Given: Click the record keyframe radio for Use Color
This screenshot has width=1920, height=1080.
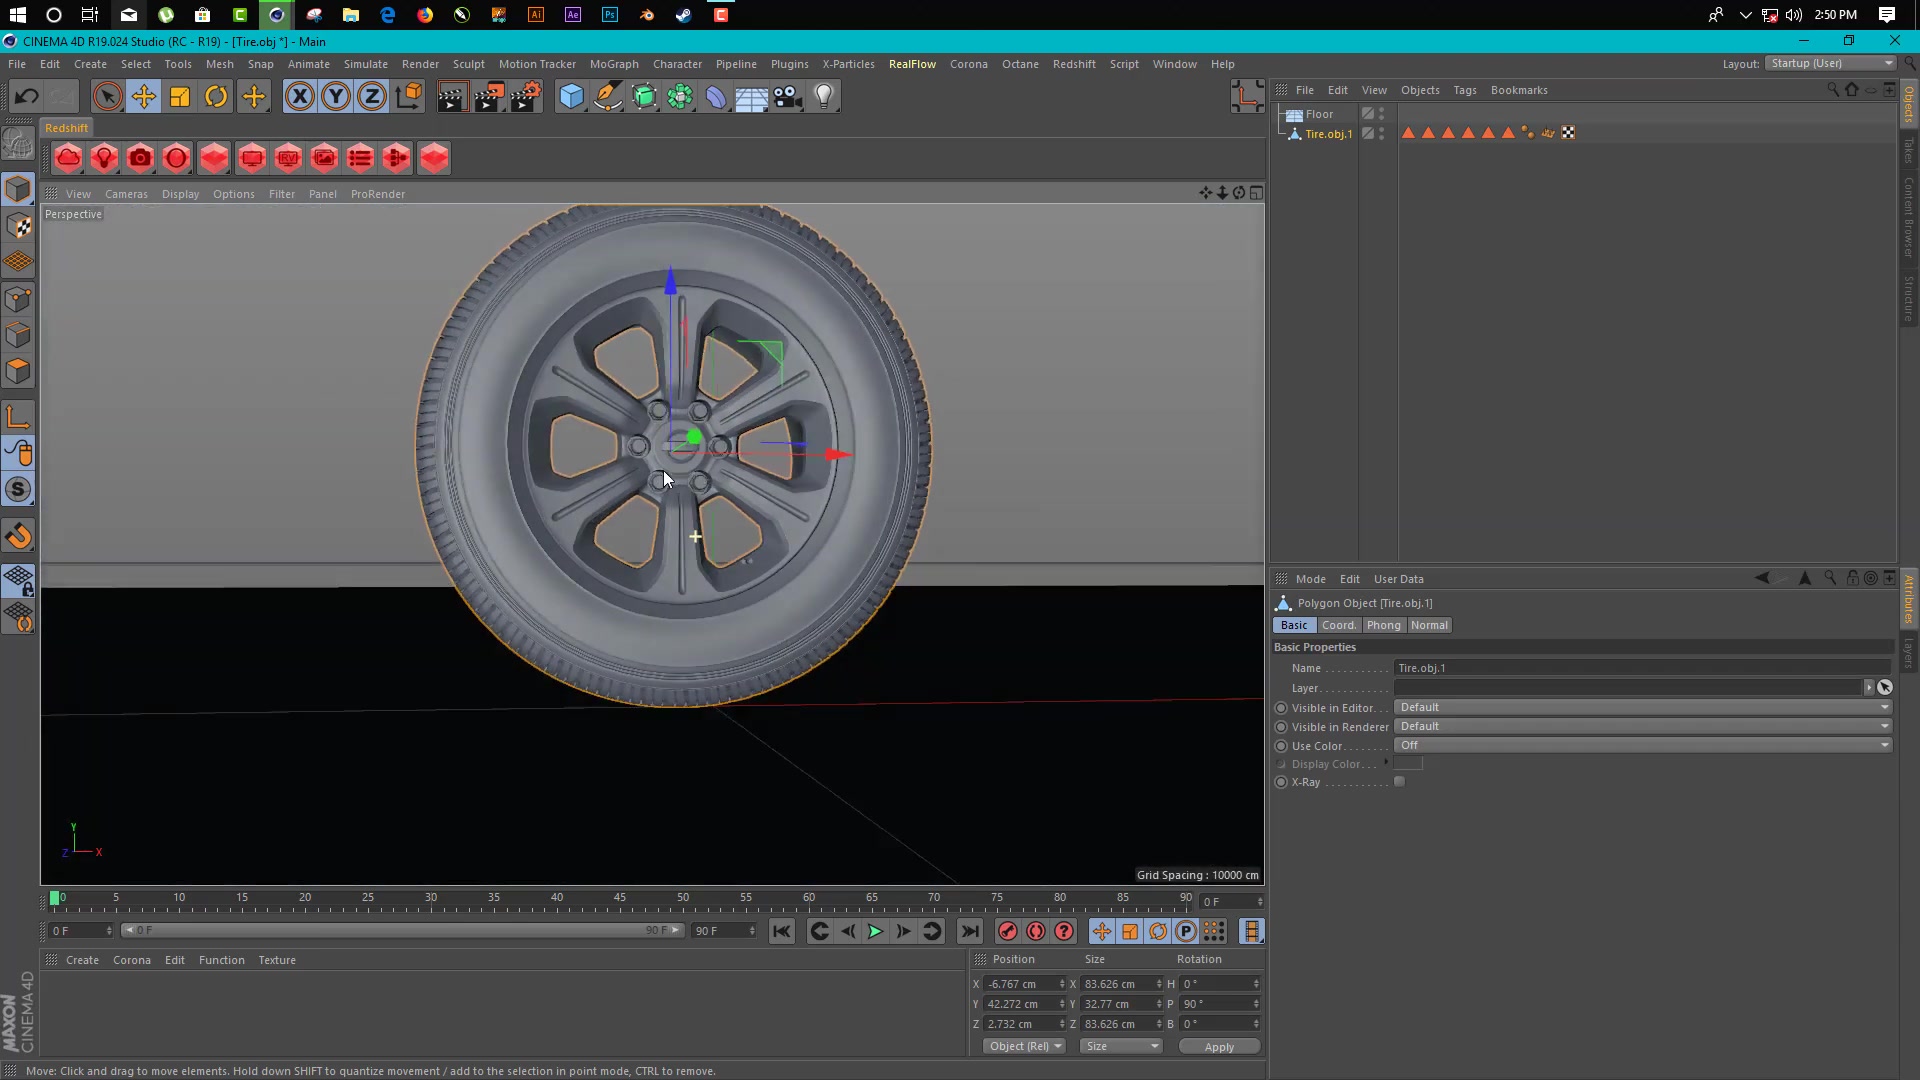Looking at the screenshot, I should tap(1281, 746).
